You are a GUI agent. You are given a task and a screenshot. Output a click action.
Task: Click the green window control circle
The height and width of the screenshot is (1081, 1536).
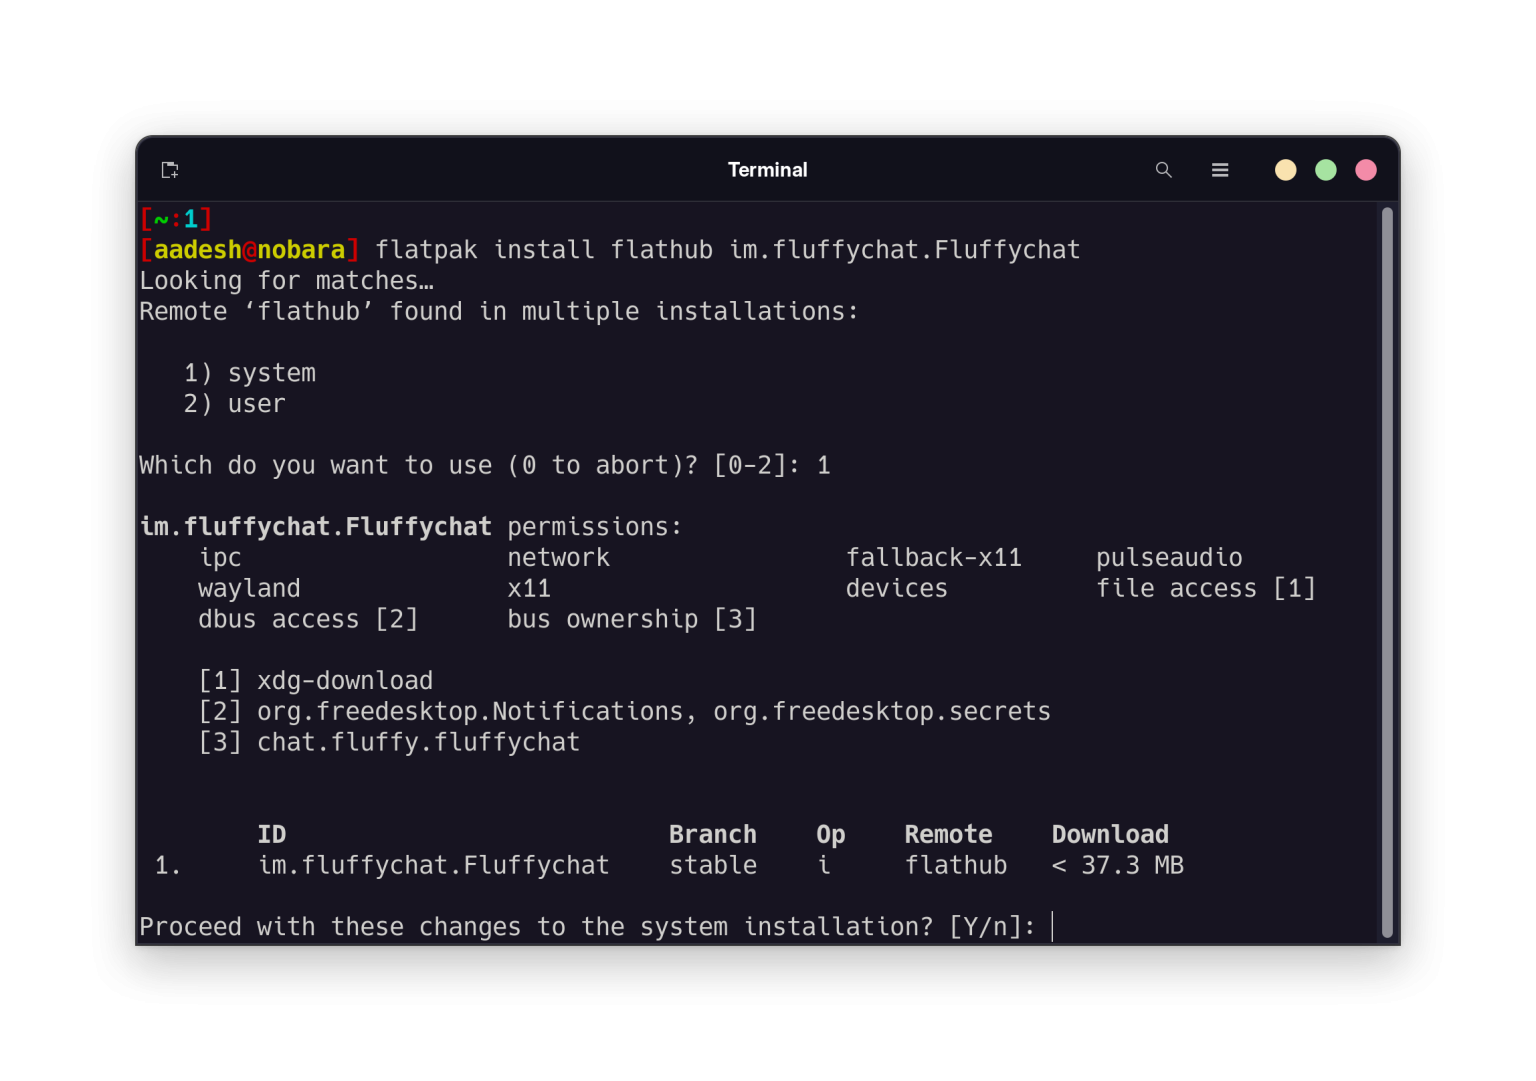1325,169
